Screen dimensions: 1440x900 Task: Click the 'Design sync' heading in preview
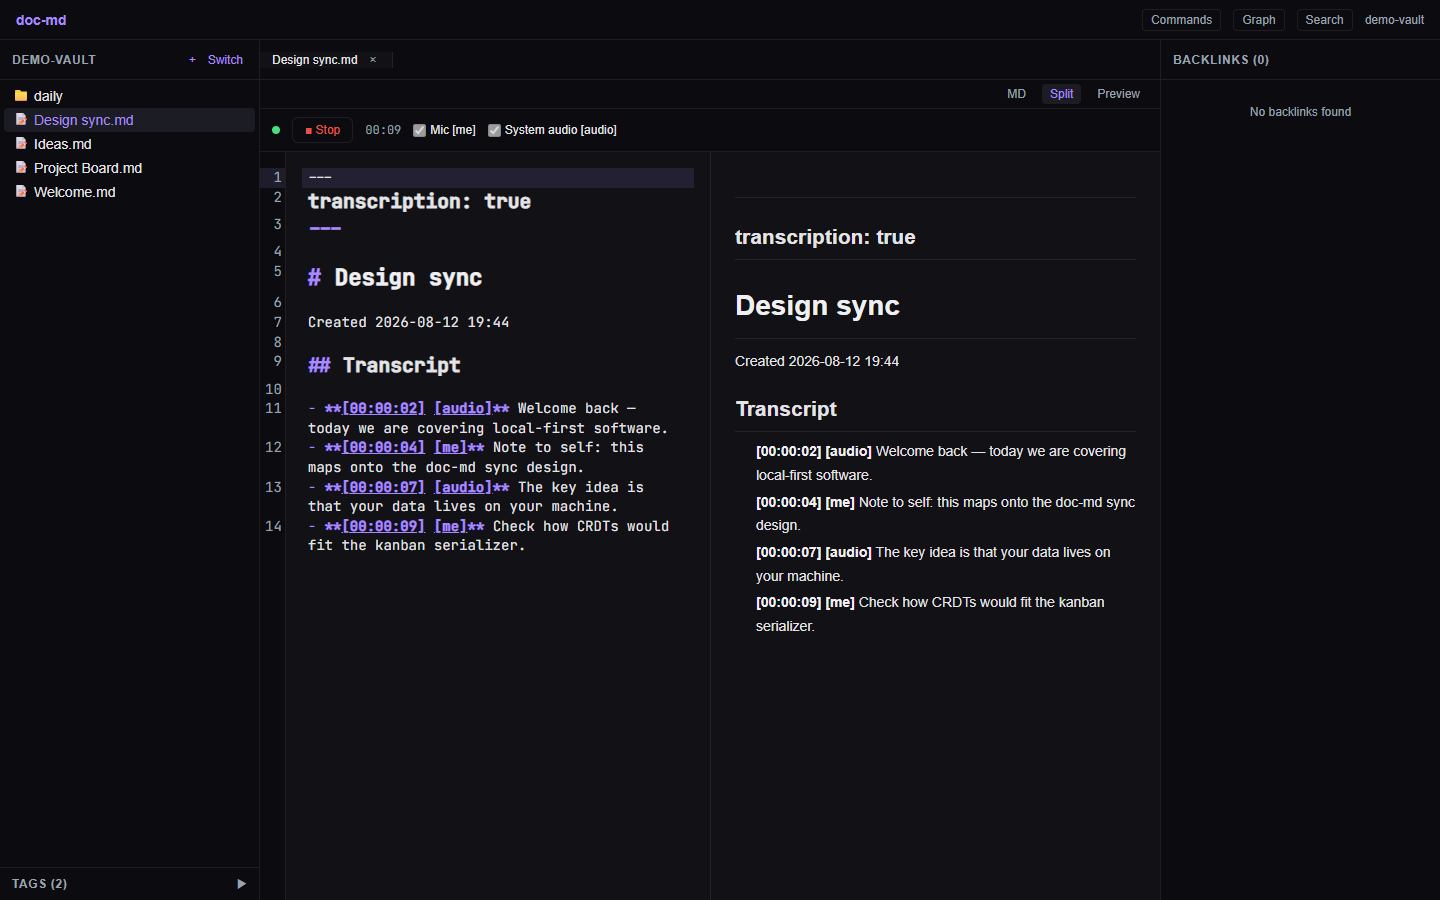[x=817, y=306]
